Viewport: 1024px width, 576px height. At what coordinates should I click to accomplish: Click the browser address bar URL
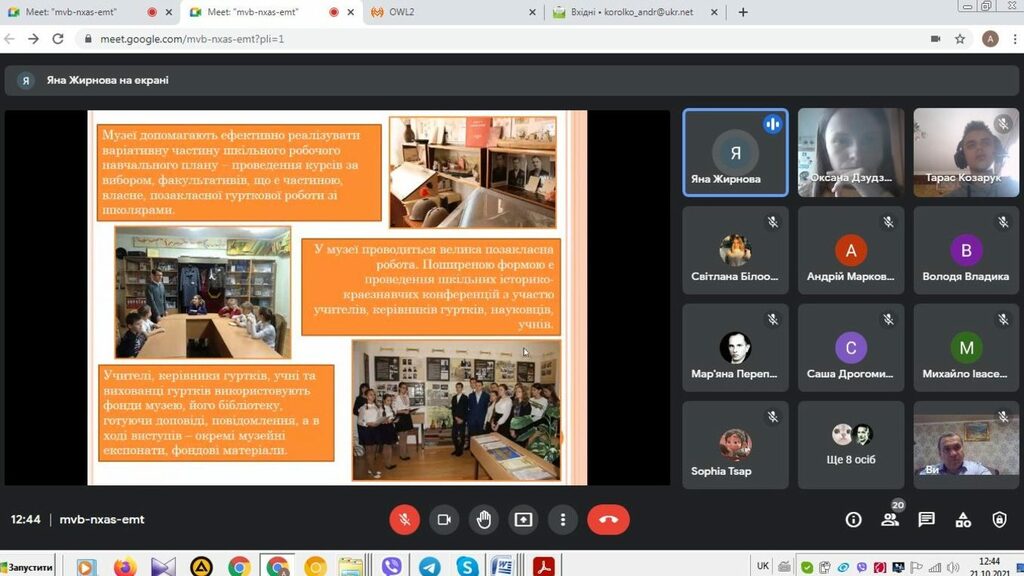click(x=400, y=39)
